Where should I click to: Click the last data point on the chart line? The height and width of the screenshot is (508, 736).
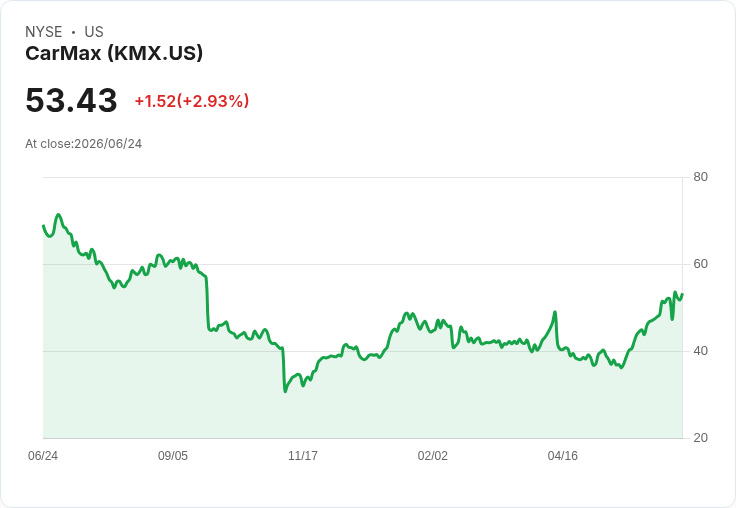click(x=682, y=294)
